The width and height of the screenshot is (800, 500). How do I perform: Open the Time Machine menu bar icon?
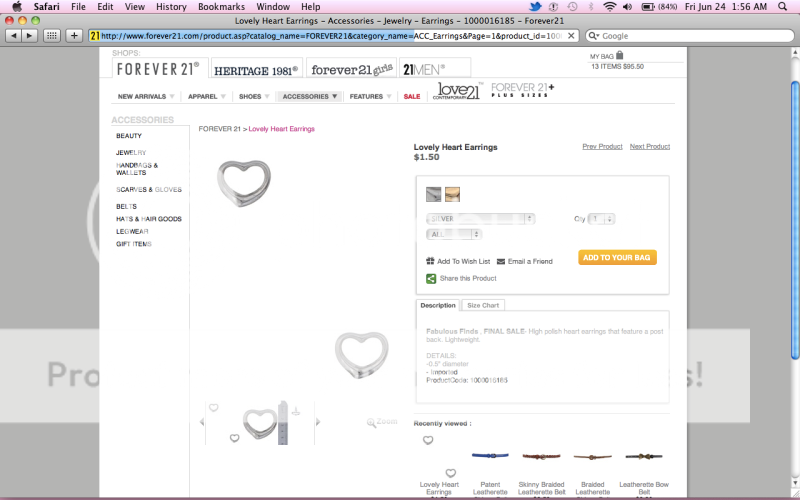coord(572,7)
